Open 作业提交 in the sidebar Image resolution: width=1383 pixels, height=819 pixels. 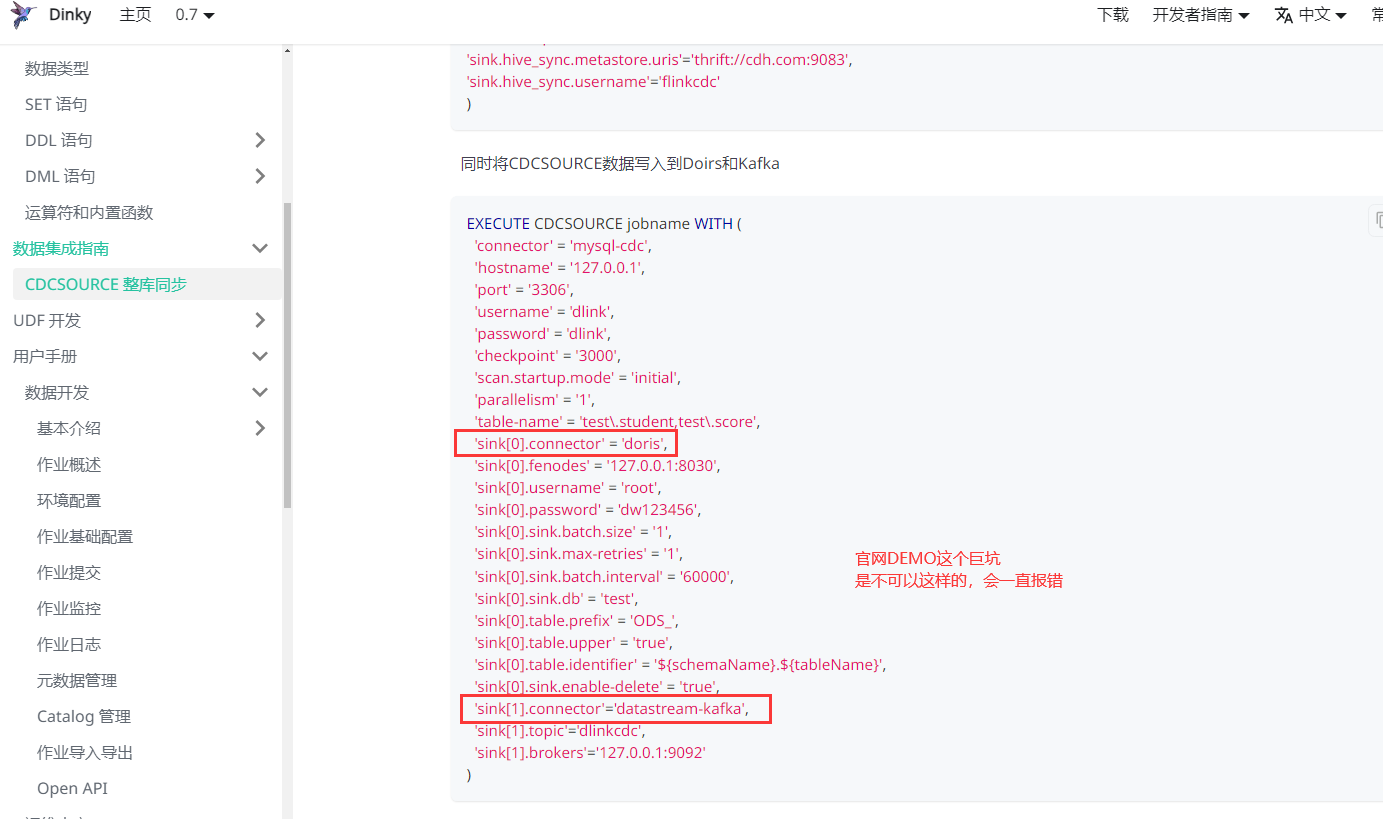(69, 572)
